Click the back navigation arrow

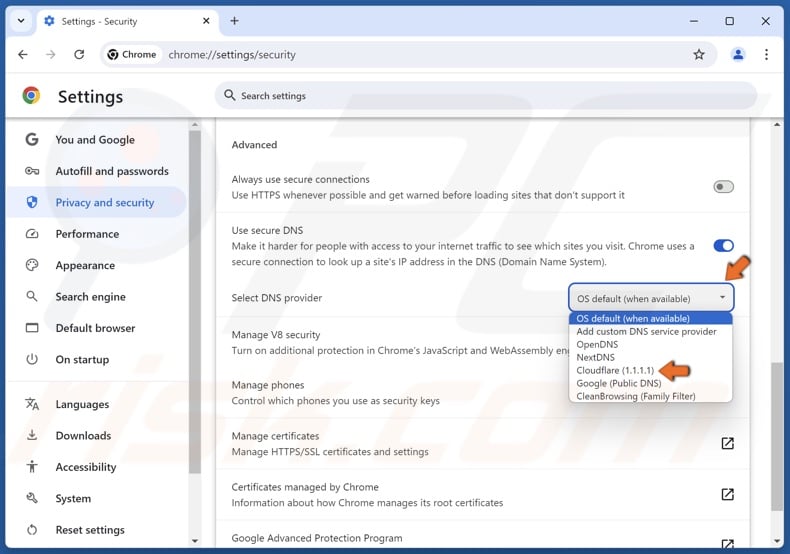pyautogui.click(x=23, y=54)
